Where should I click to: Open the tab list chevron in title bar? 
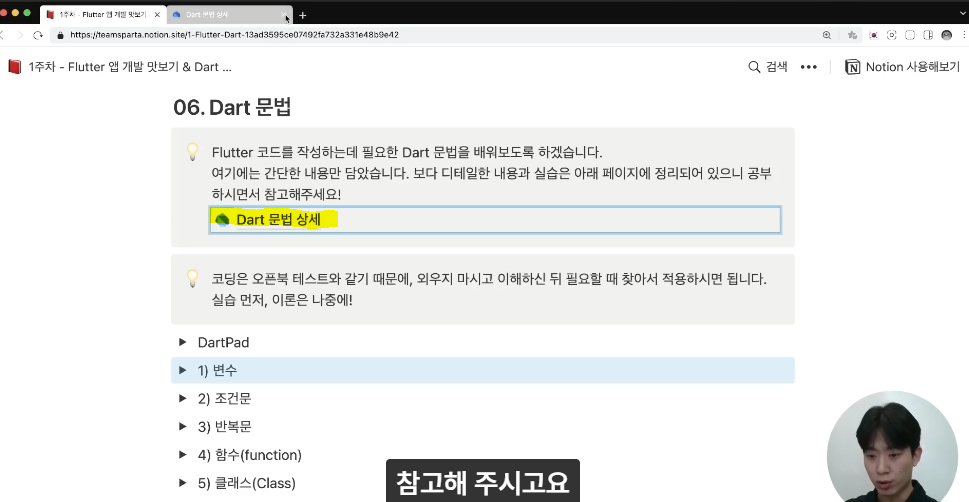963,12
